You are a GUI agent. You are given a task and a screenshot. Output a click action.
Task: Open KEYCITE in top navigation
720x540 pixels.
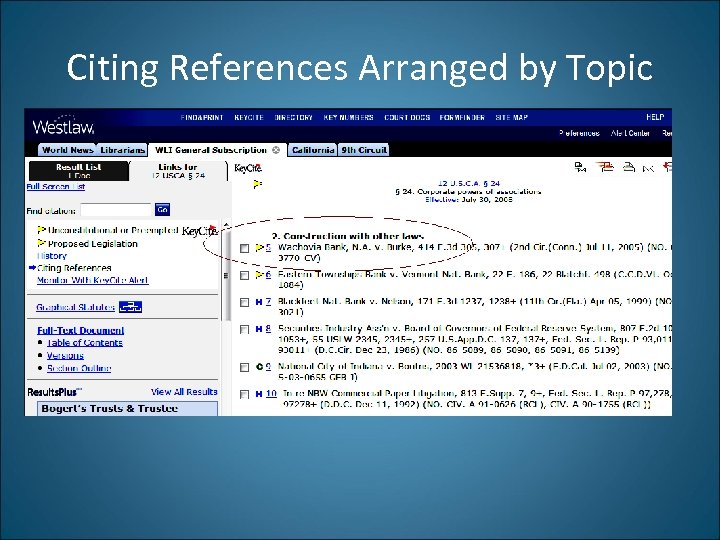[248, 118]
